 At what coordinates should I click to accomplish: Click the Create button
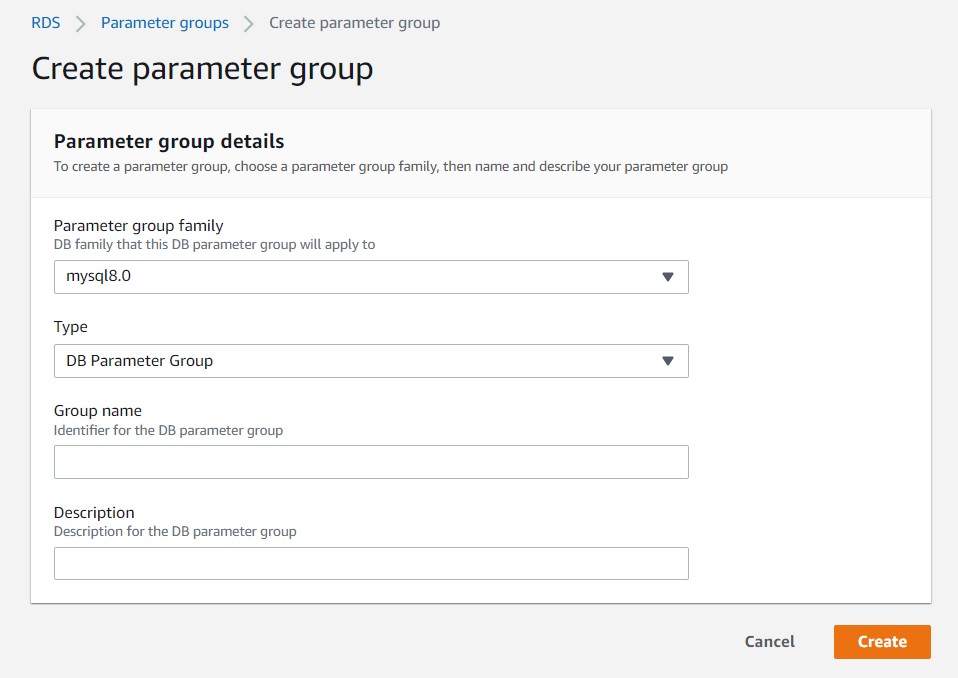click(x=881, y=641)
